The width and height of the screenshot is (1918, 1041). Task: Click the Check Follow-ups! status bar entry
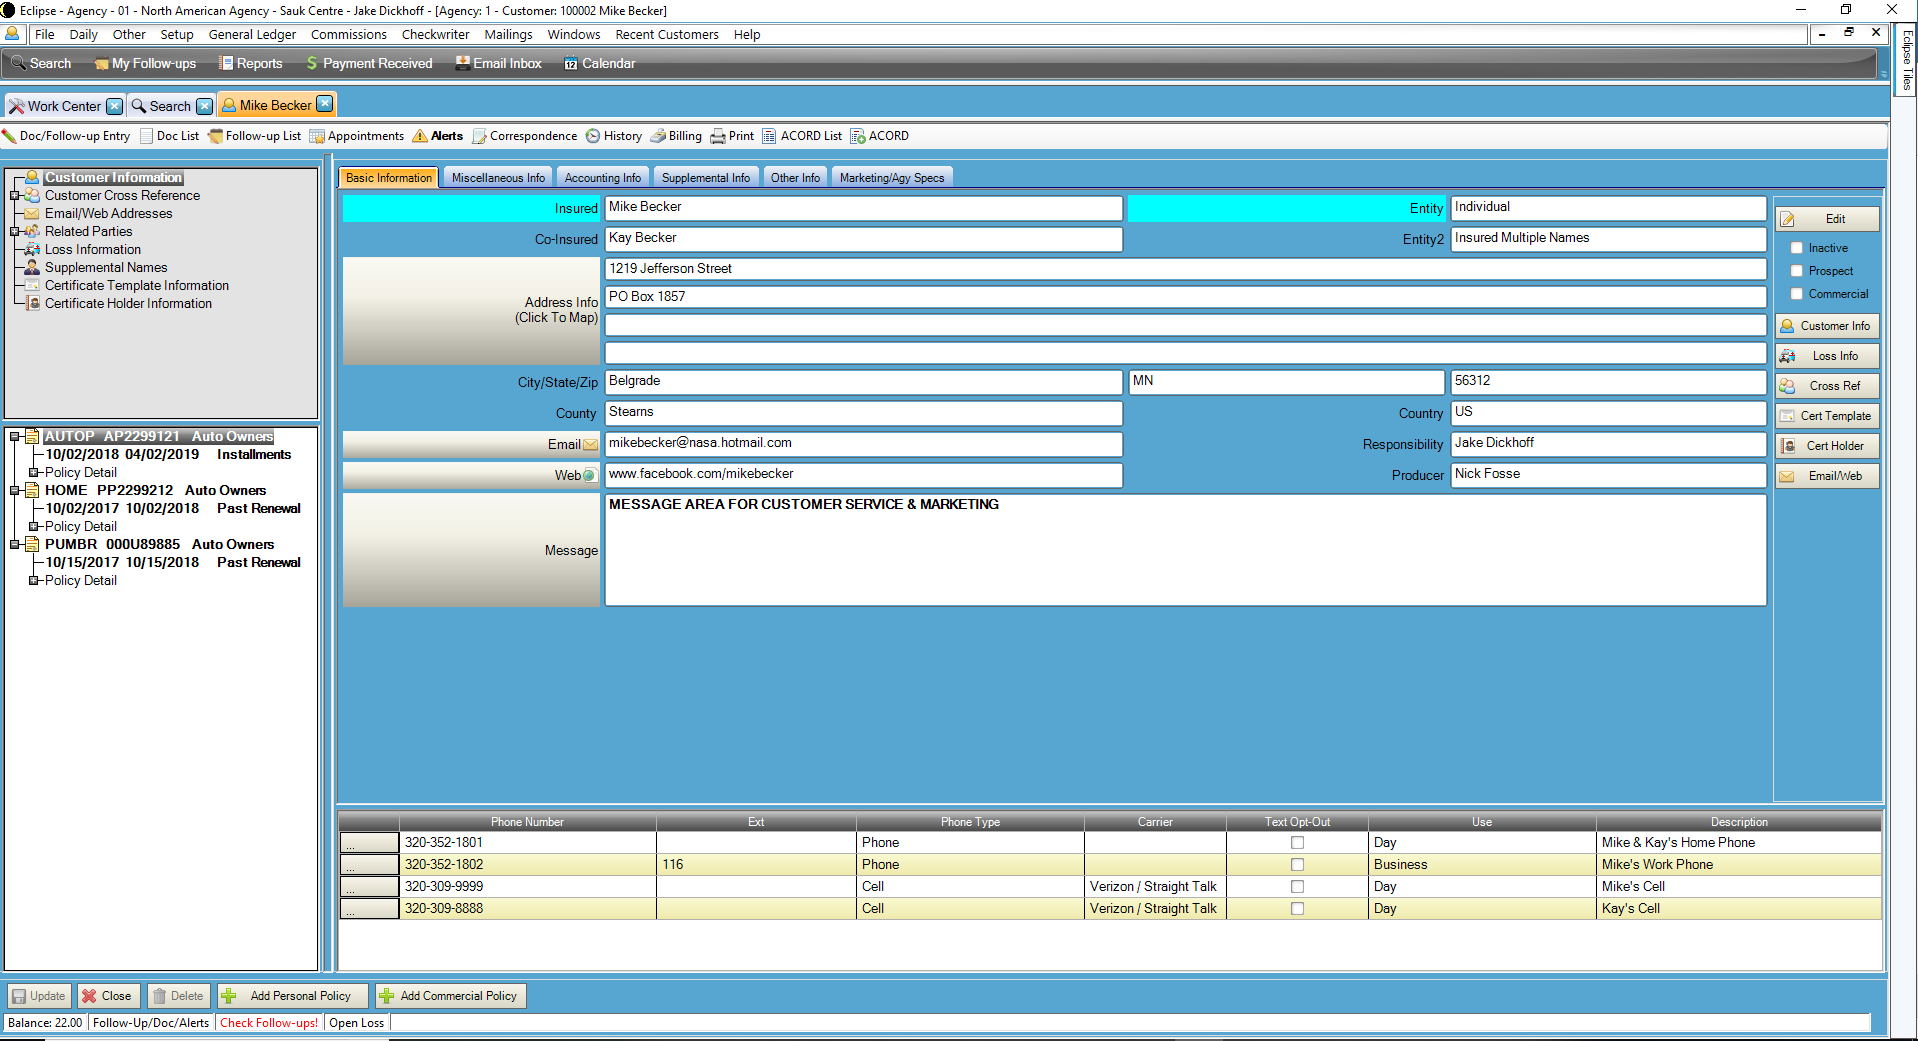click(269, 1023)
